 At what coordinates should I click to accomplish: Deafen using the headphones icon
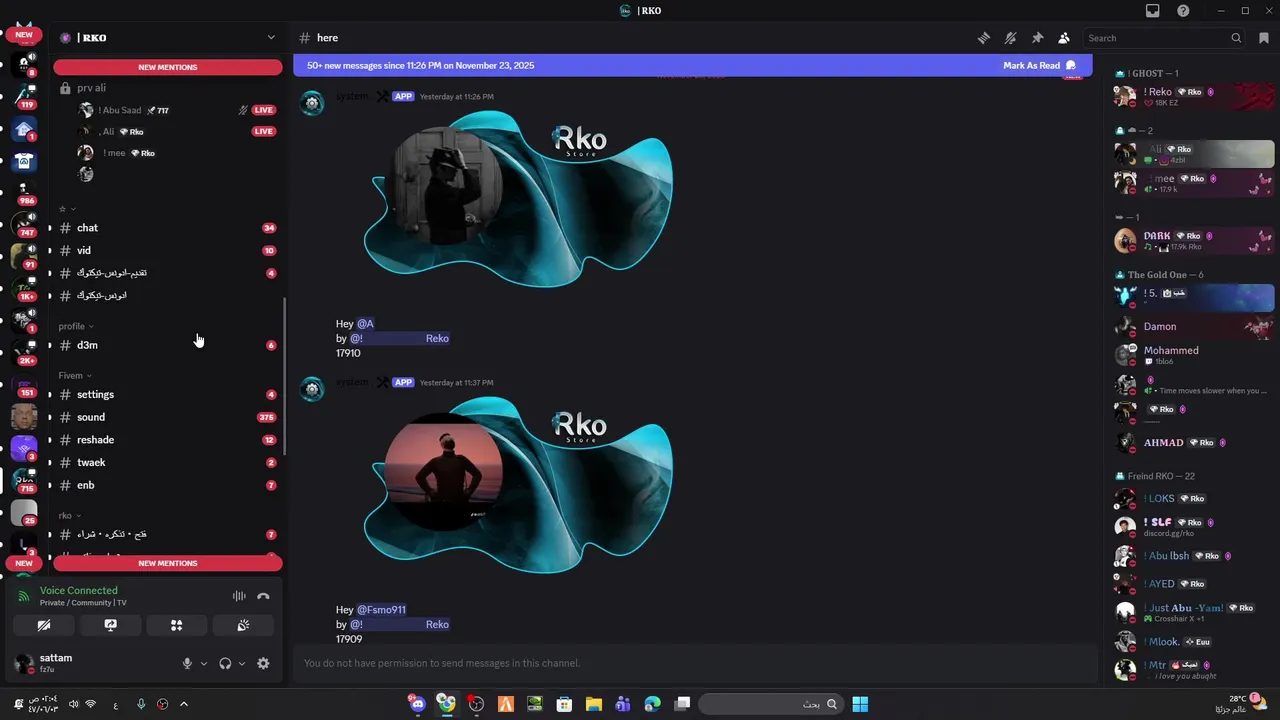click(225, 663)
